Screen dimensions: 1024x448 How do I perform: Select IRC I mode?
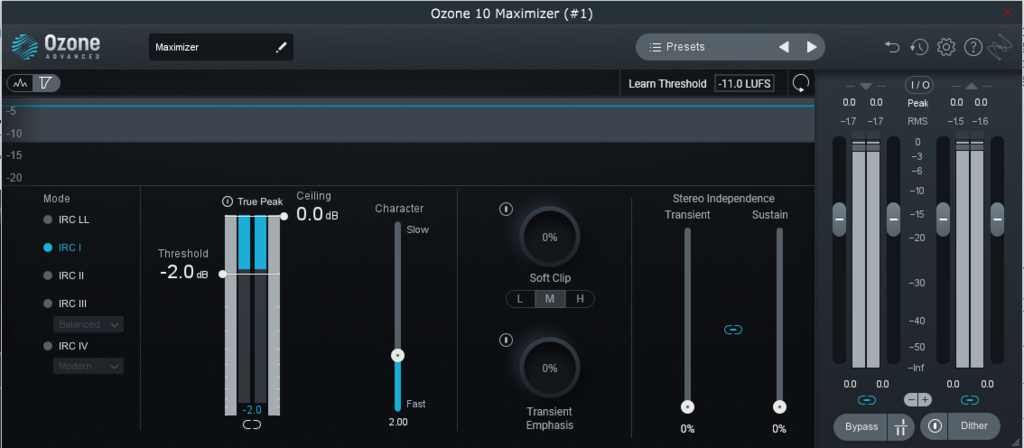(63, 248)
